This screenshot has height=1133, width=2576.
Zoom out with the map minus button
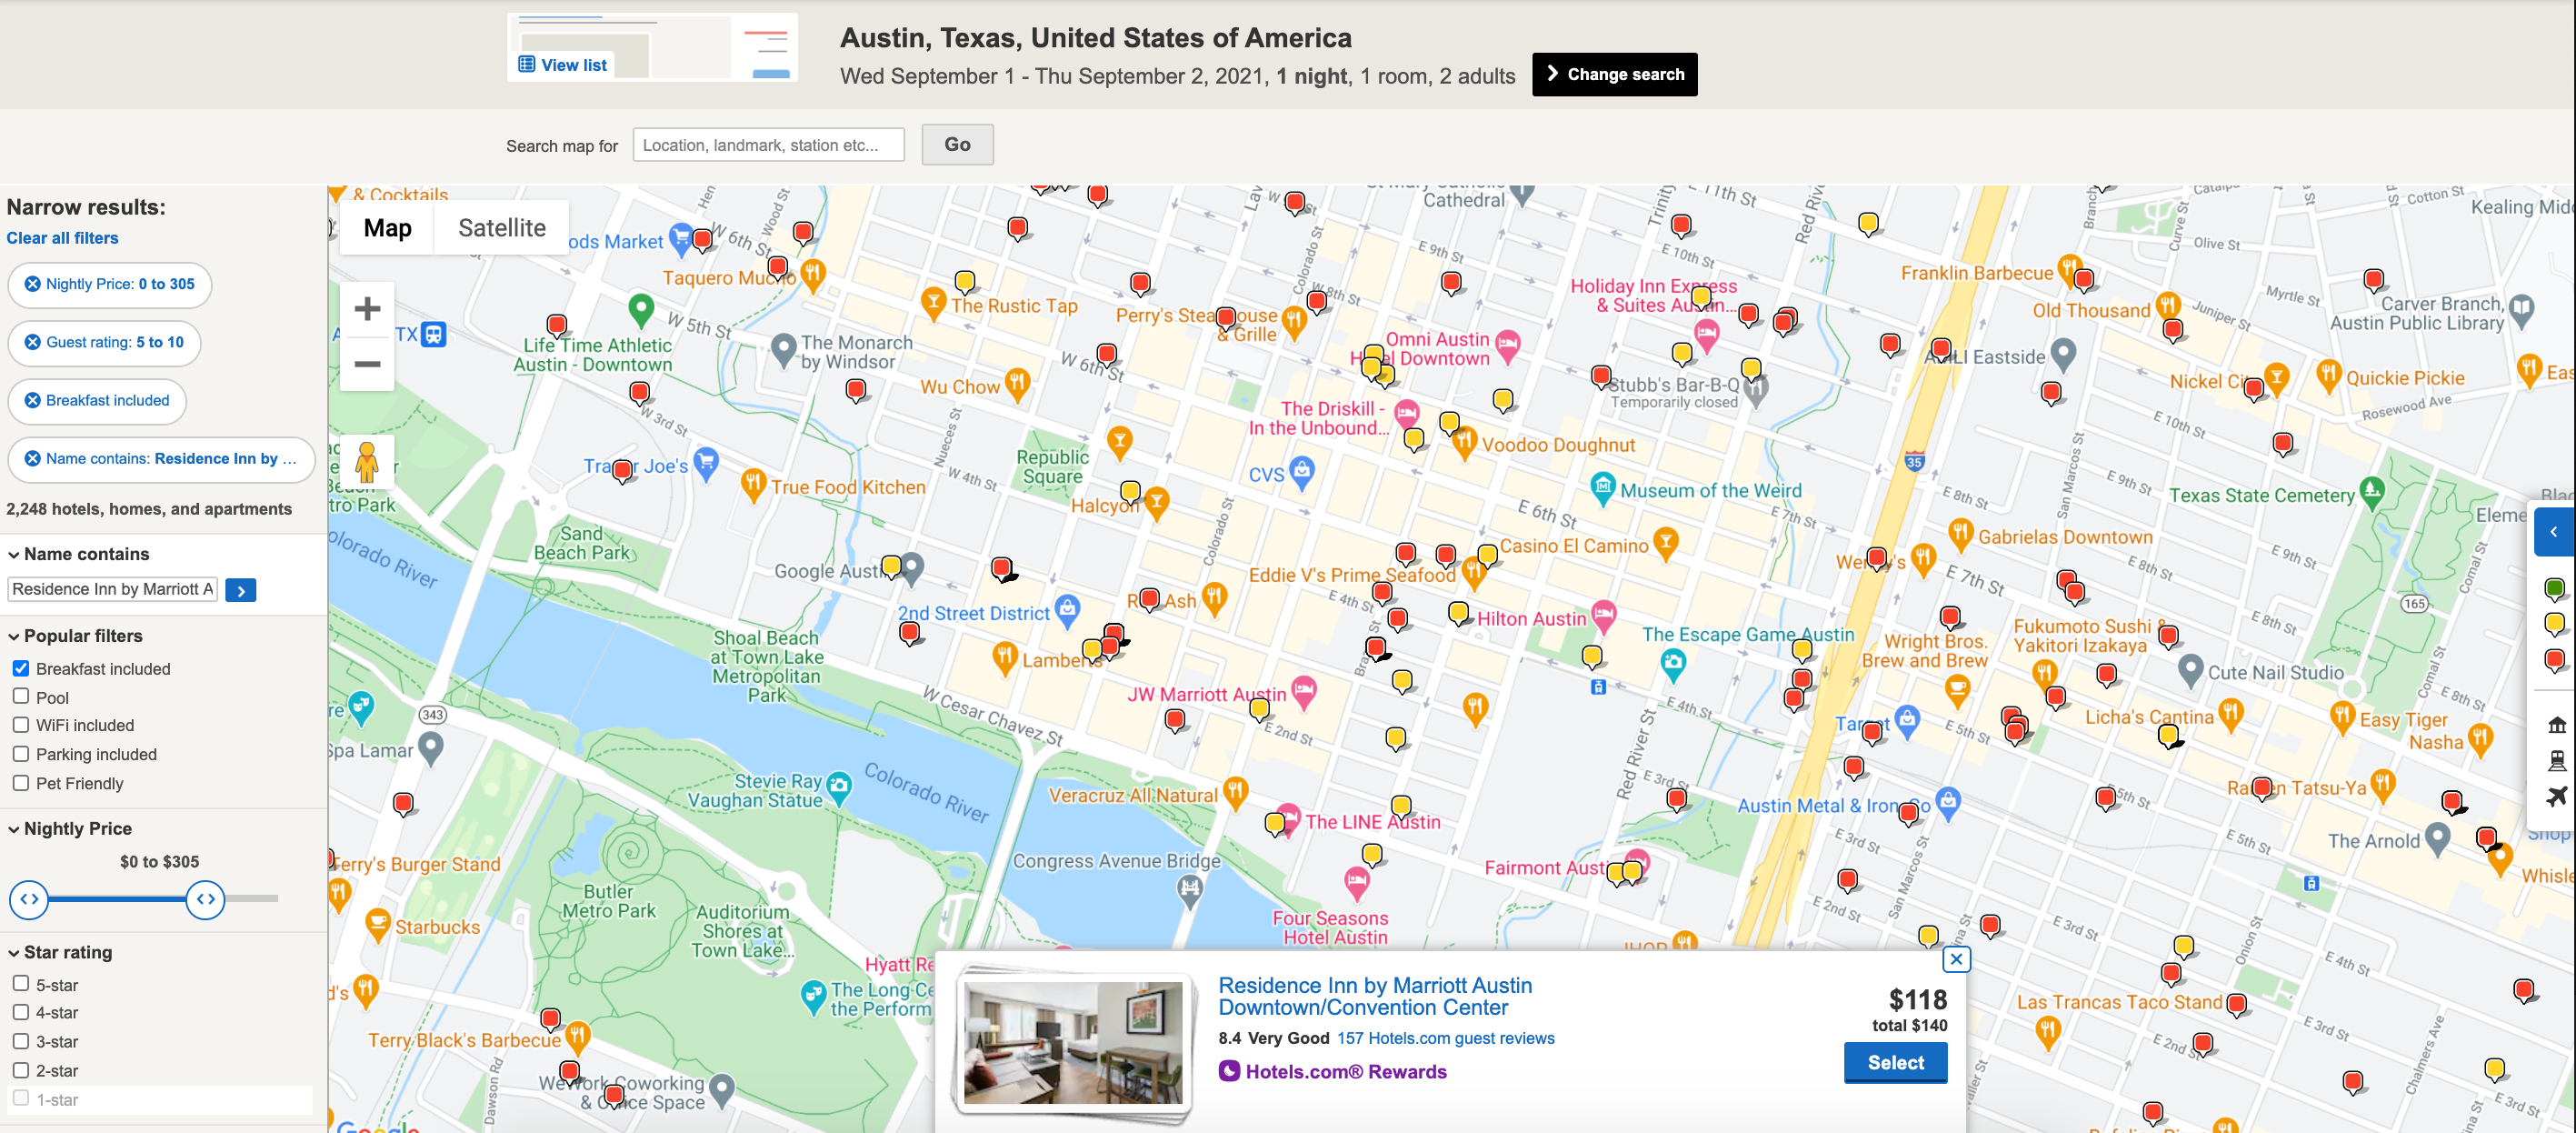point(367,363)
